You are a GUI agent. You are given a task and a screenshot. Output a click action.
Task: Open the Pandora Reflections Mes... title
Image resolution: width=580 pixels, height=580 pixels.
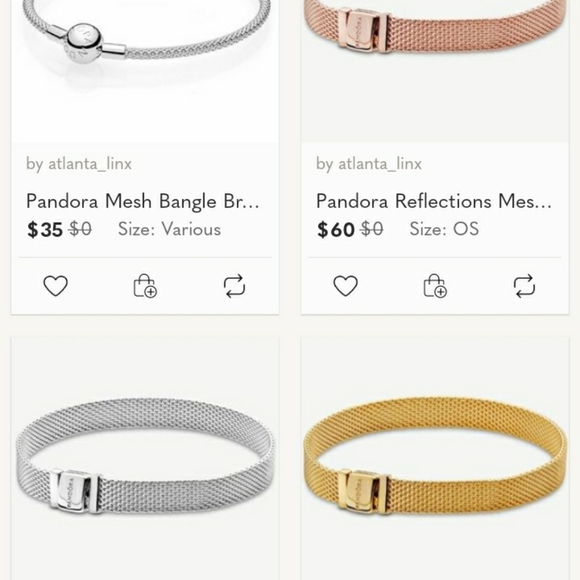pos(434,202)
